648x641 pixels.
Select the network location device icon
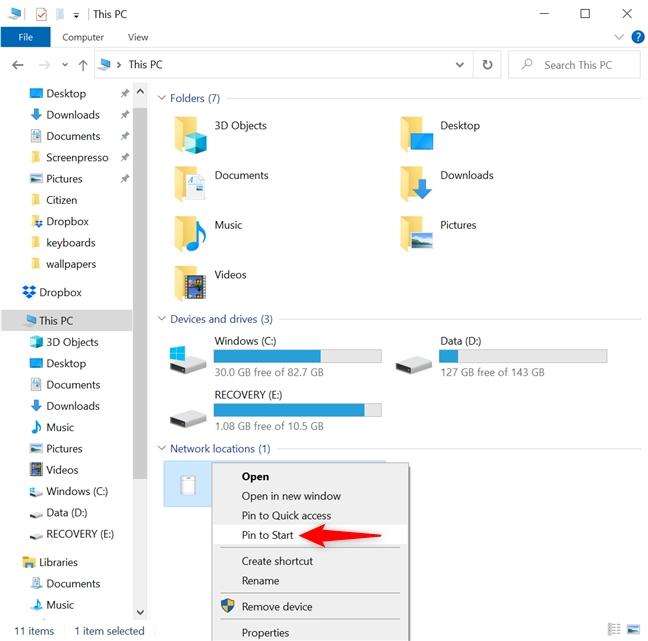tap(188, 485)
